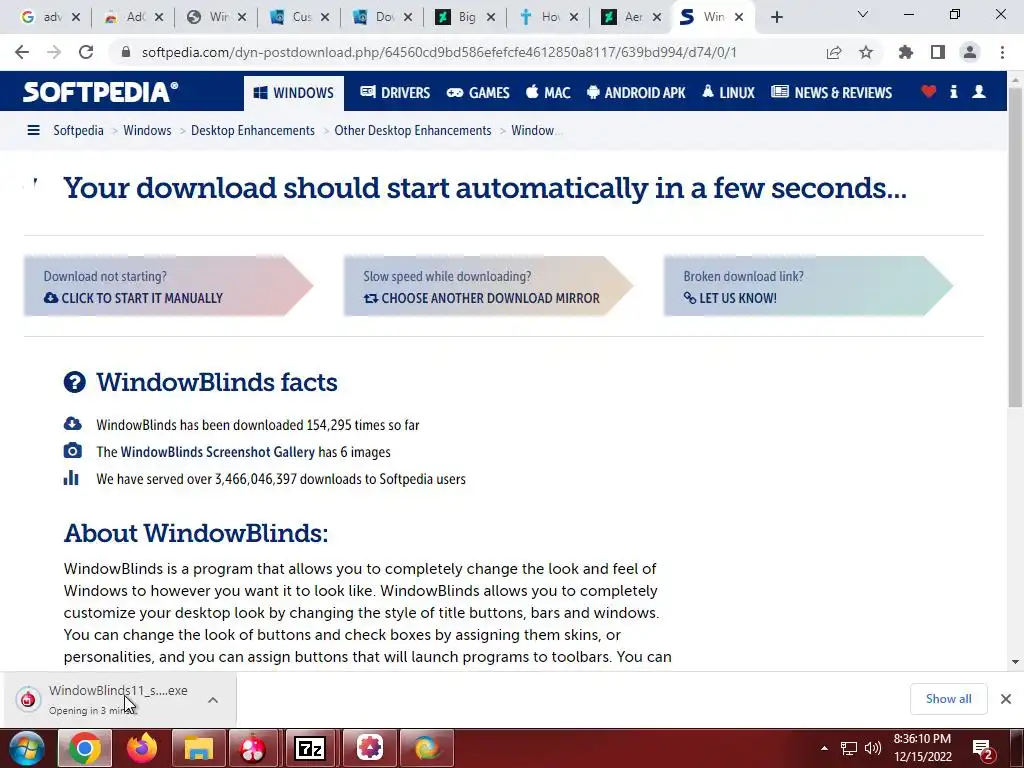Screen dimensions: 1024x768
Task: Follow the Softpedia breadcrumb link
Action: [78, 130]
